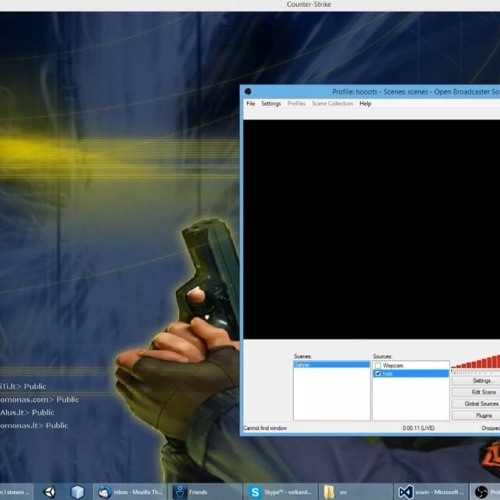The height and width of the screenshot is (500, 500).
Task: Click the omonas.lt> Public server entry
Action: click(34, 426)
